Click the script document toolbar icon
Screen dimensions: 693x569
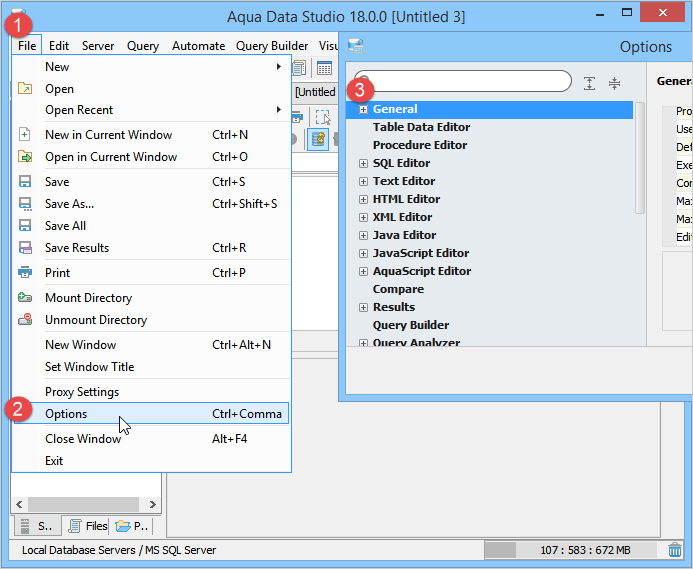point(299,68)
